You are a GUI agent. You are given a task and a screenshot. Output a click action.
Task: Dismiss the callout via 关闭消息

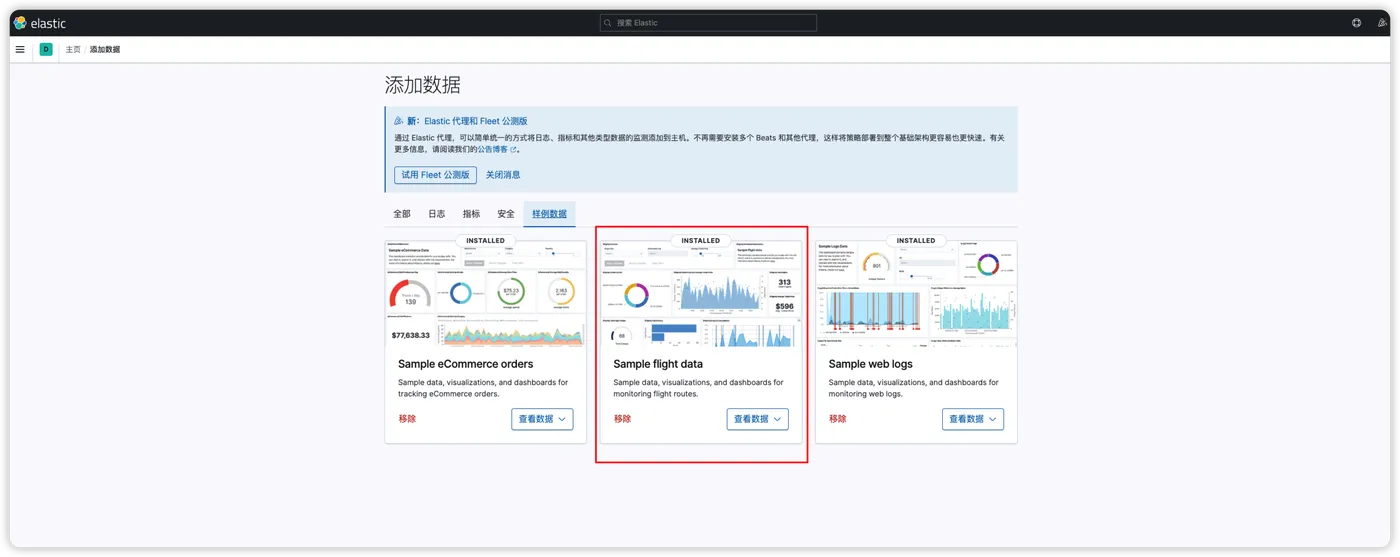coord(503,175)
